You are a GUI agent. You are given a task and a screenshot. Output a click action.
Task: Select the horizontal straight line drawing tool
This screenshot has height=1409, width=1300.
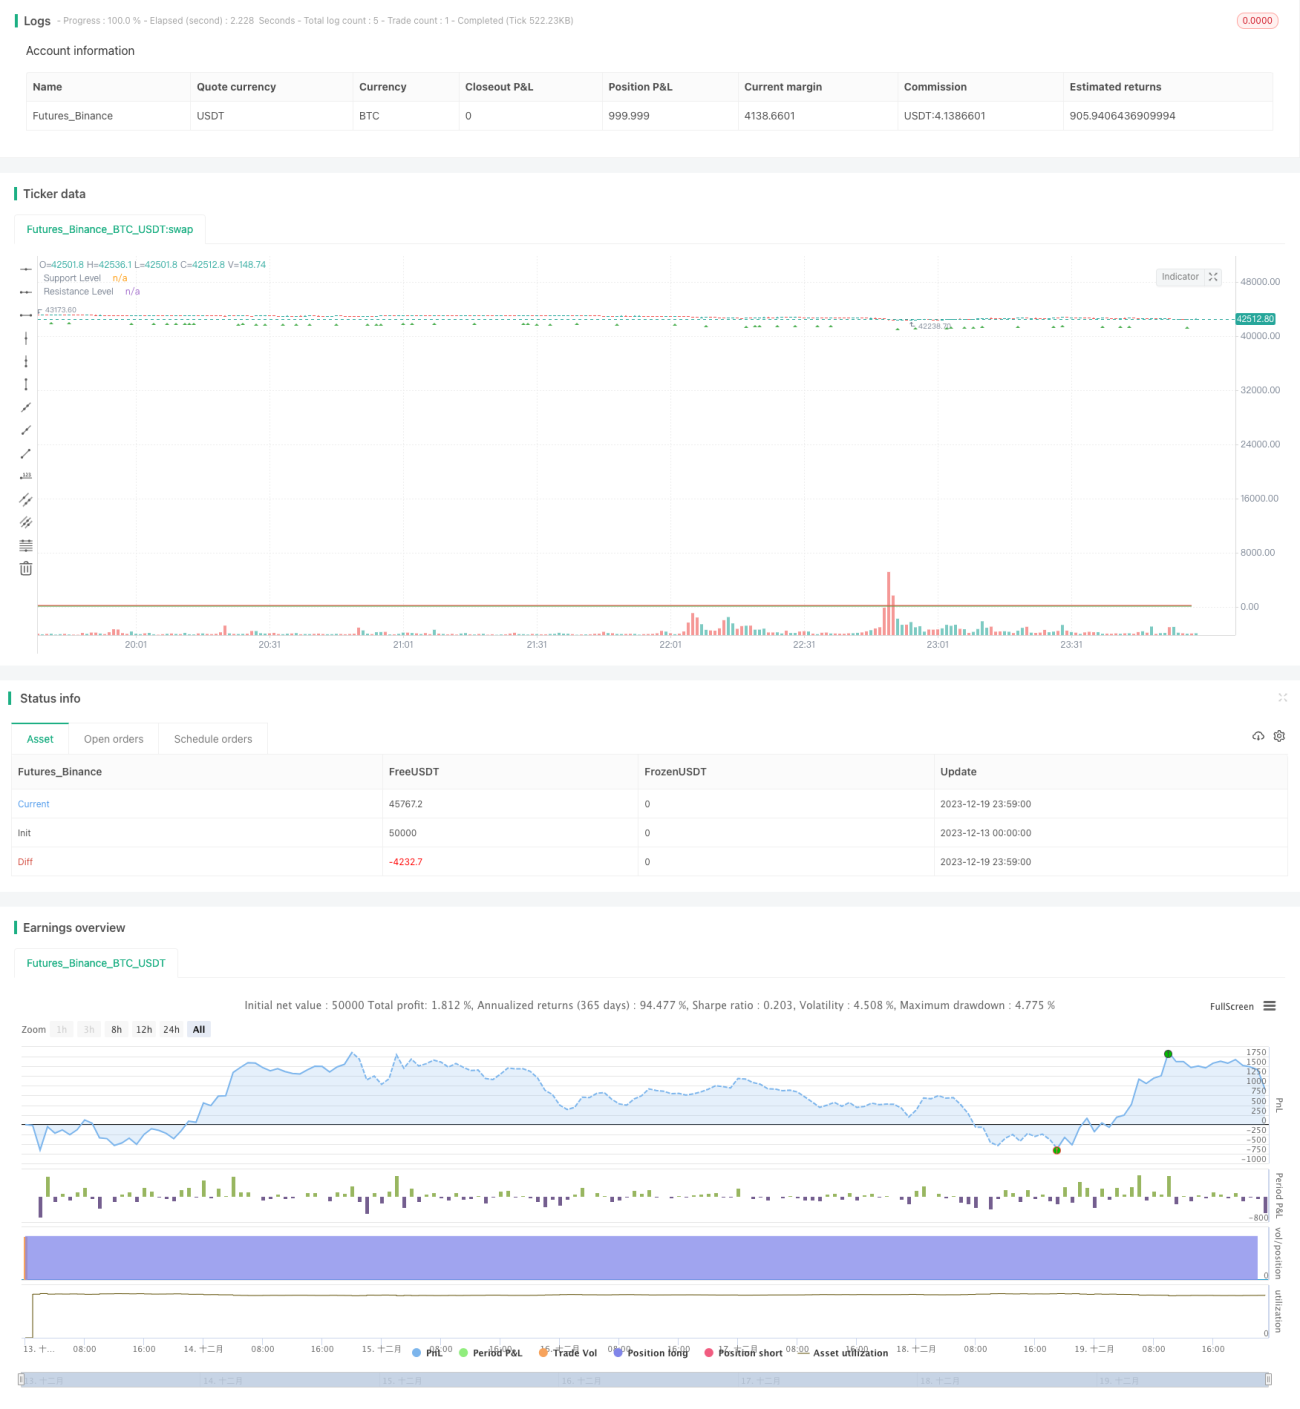(x=26, y=269)
